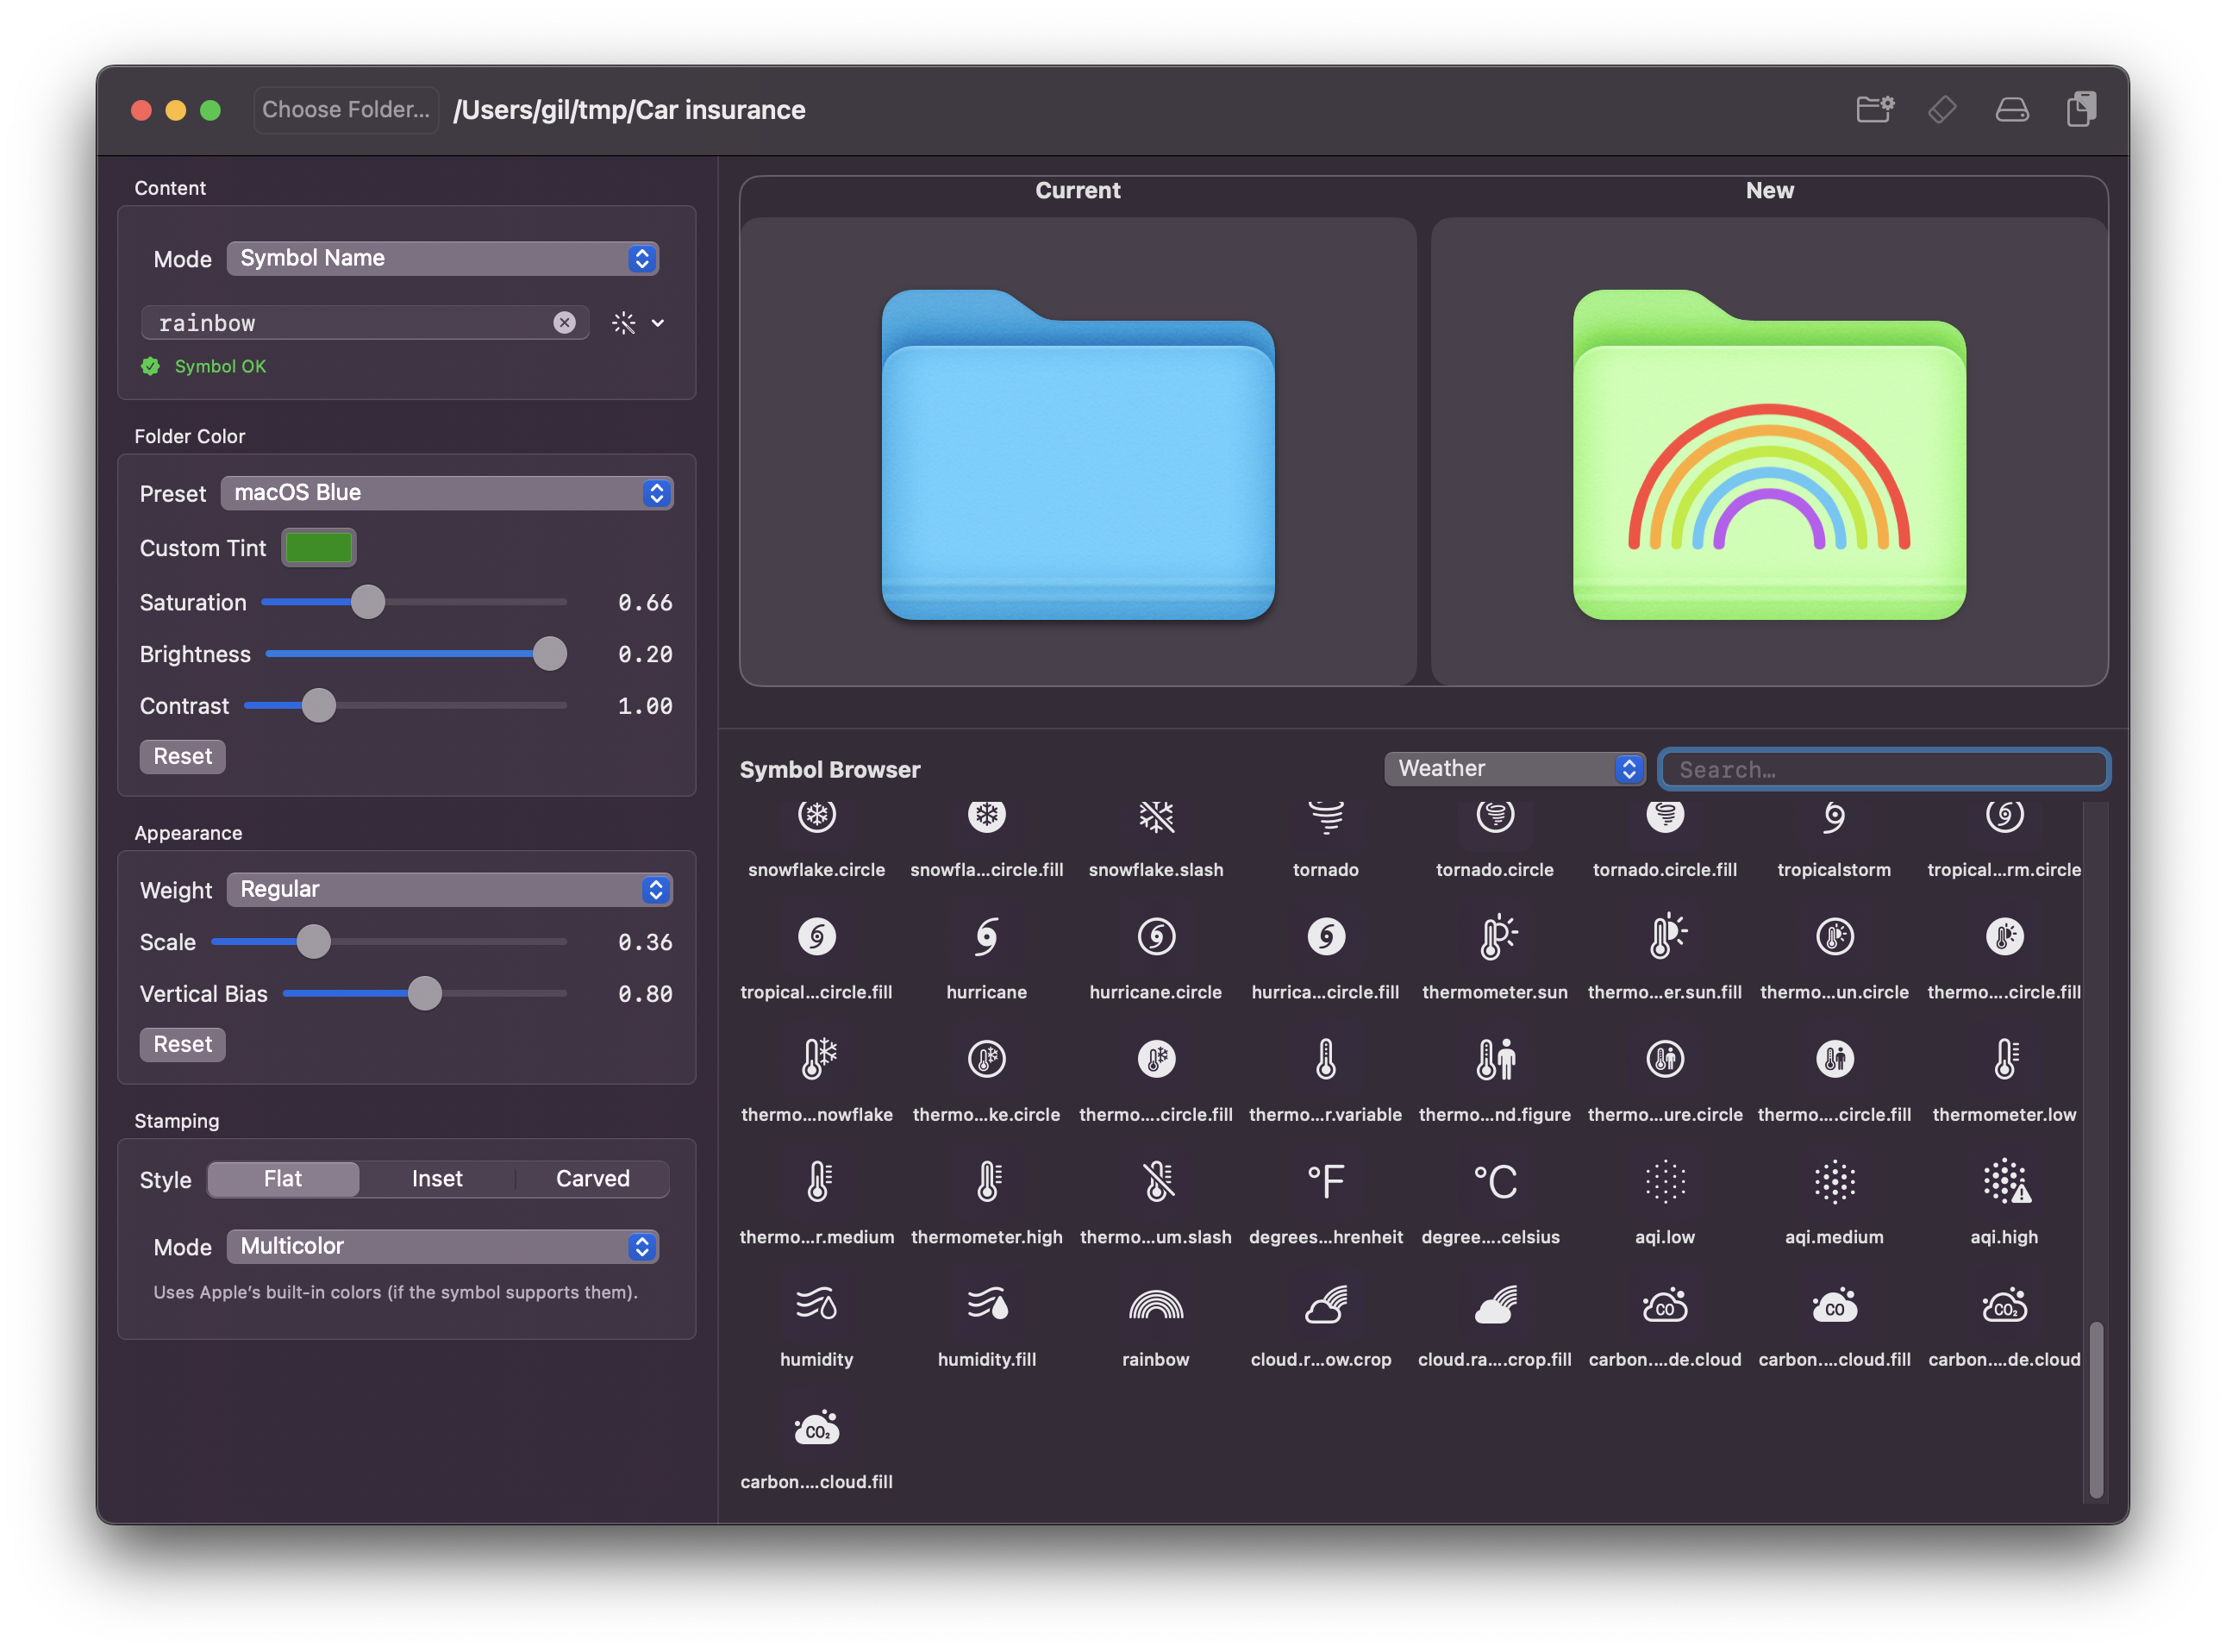Image resolution: width=2226 pixels, height=1652 pixels.
Task: Reset the Appearance settings
Action: 182,1044
